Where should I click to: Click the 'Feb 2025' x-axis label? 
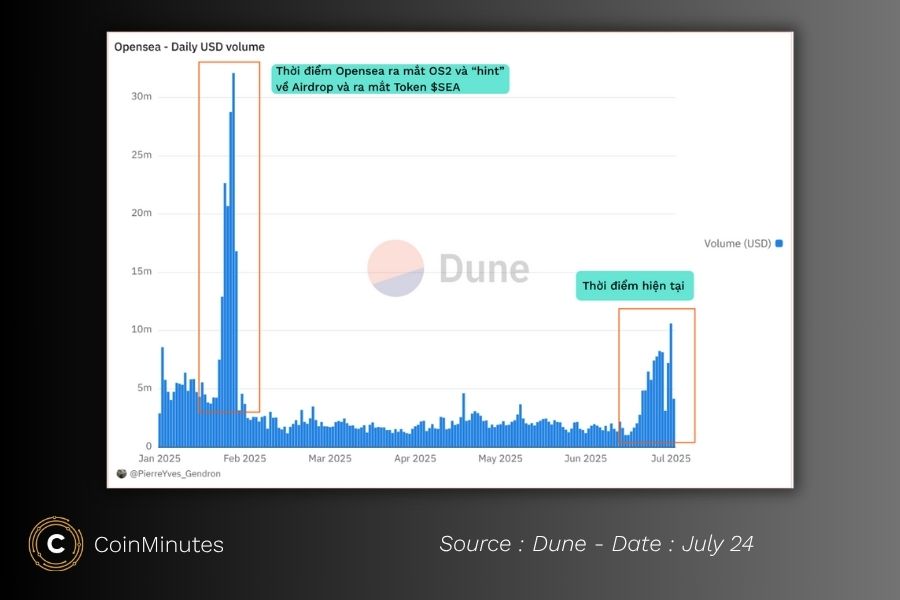pyautogui.click(x=245, y=459)
